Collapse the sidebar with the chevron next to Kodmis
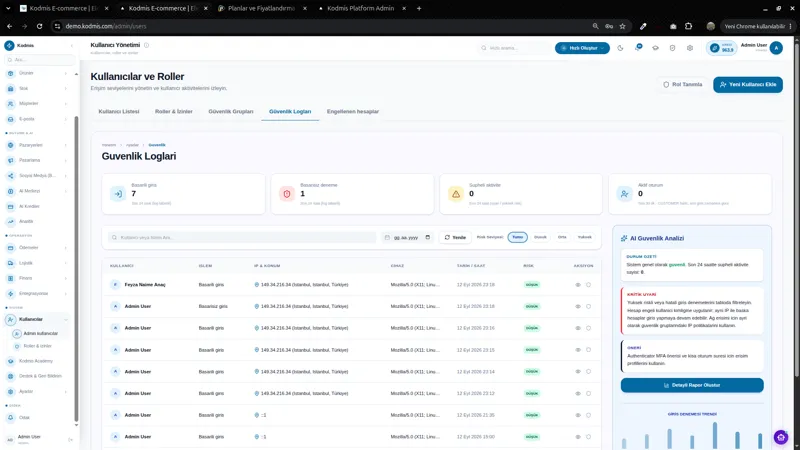The height and width of the screenshot is (450, 800). 71,45
